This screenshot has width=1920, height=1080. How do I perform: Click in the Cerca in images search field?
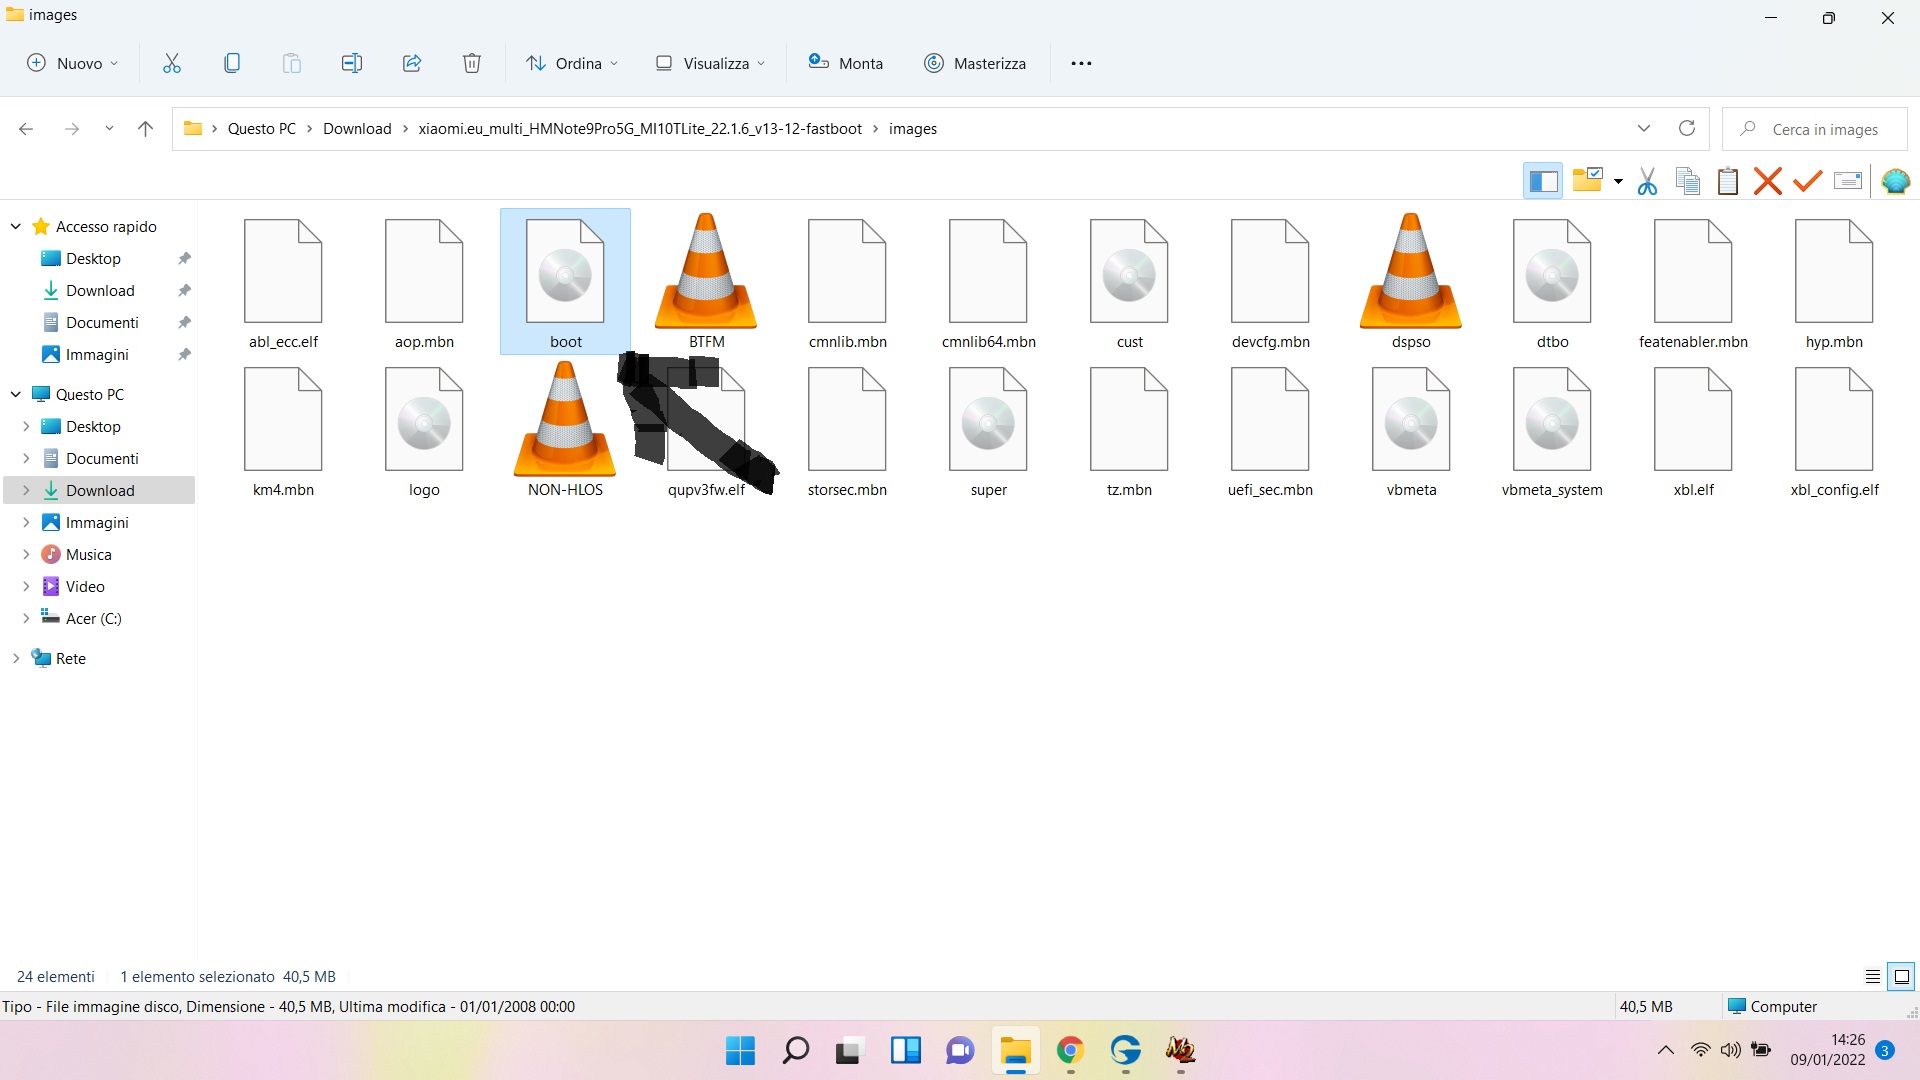tap(1814, 129)
